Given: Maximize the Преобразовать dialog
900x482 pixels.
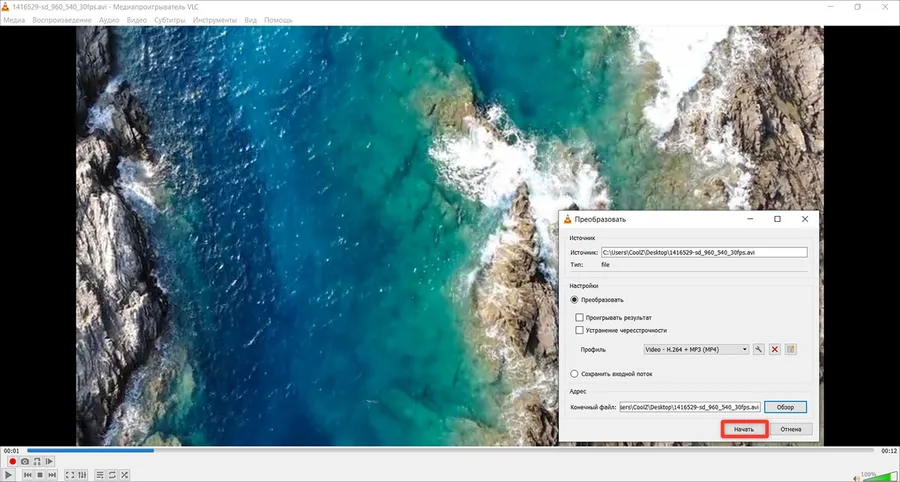Looking at the screenshot, I should click(777, 219).
